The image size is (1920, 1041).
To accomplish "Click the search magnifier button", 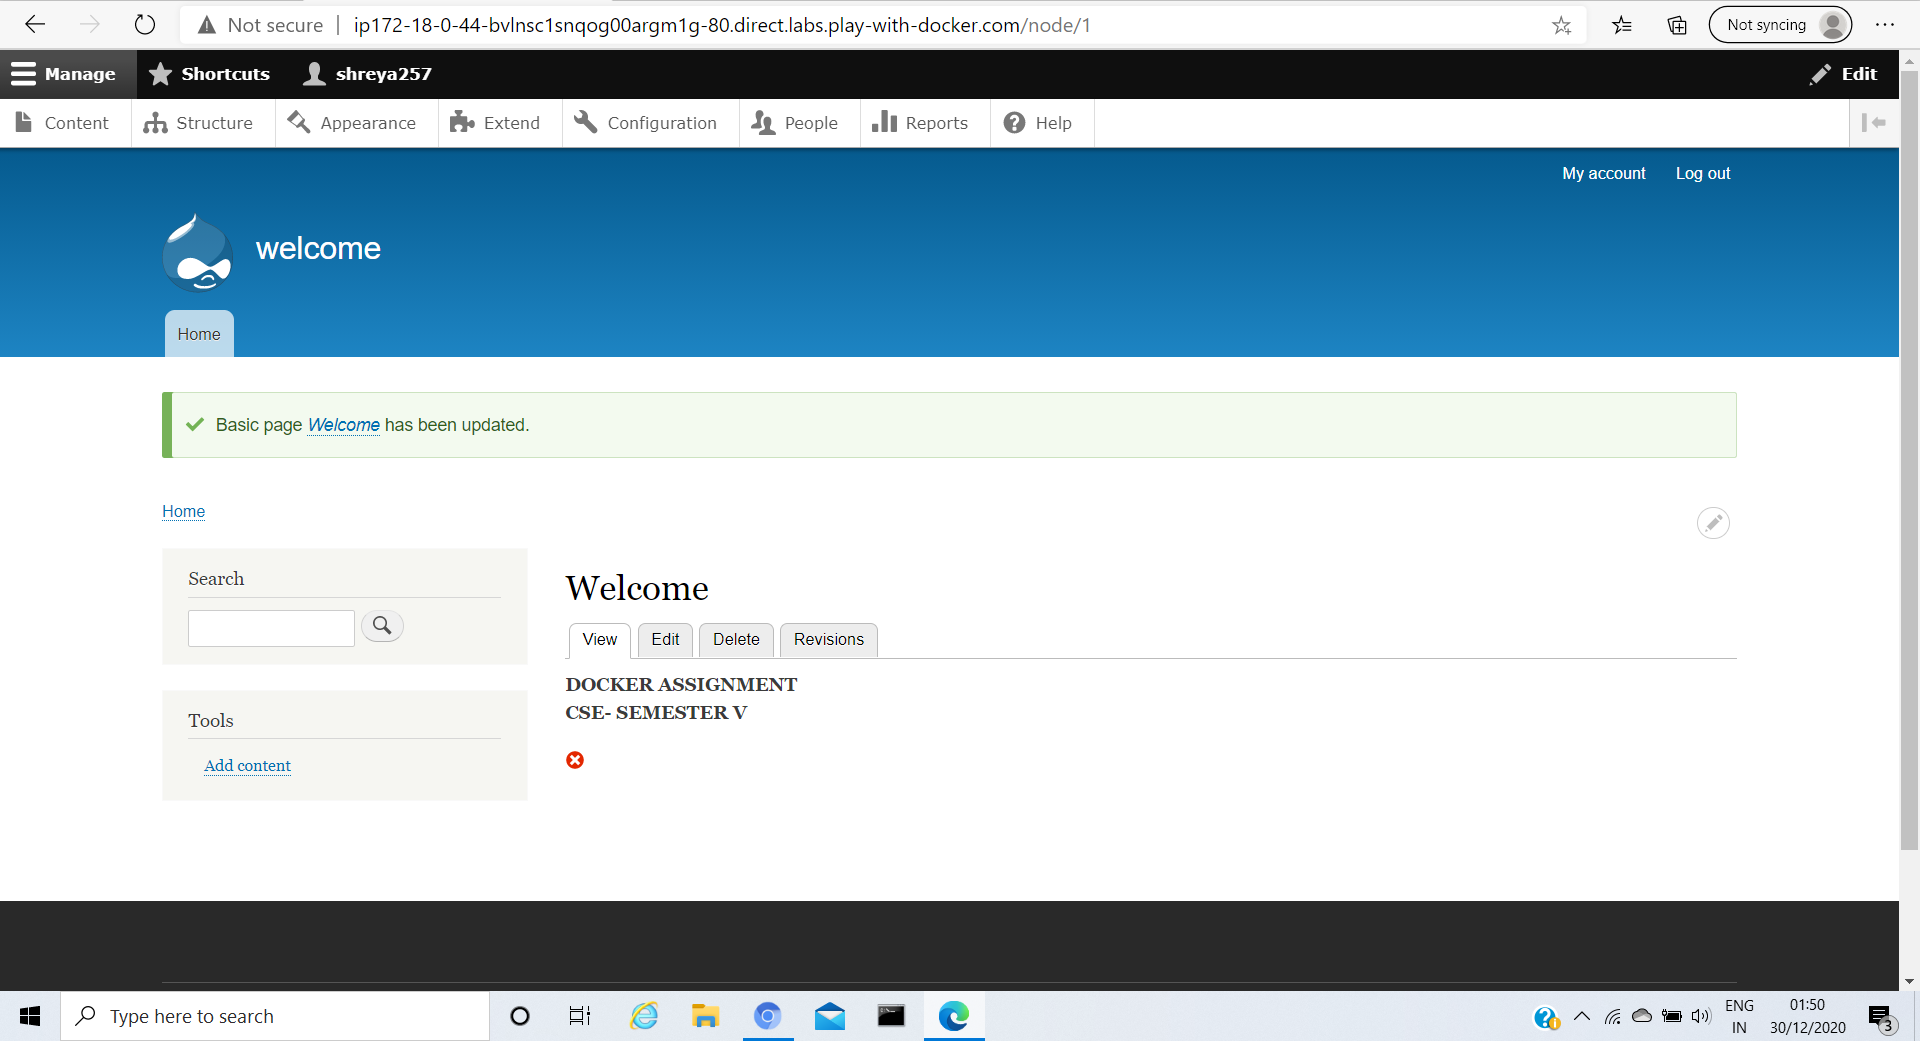I will [x=381, y=626].
